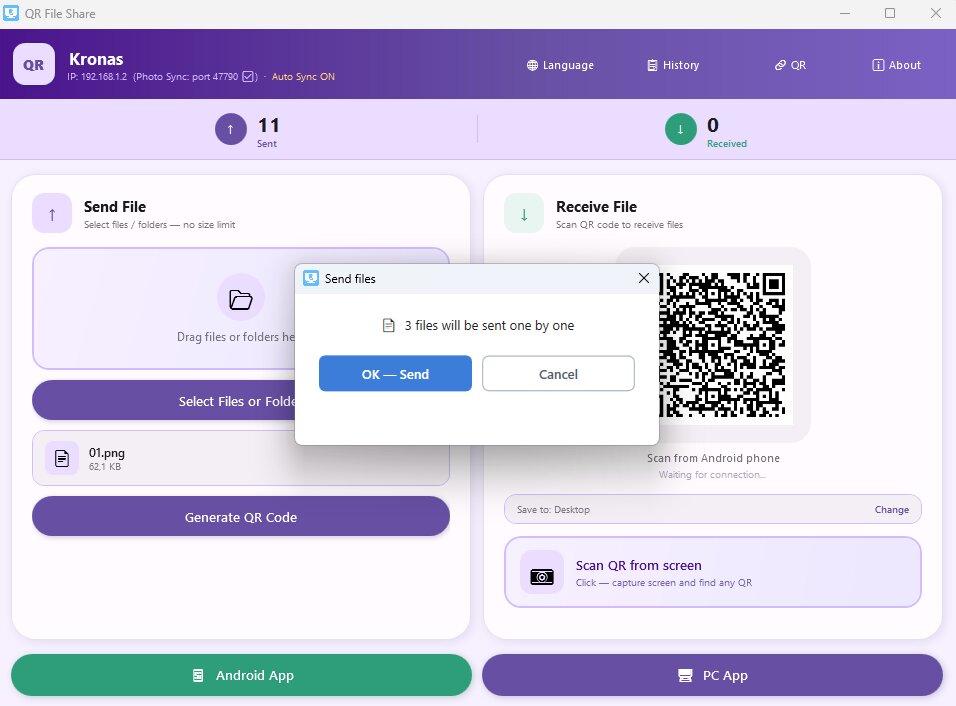Click the Received down-arrow circle icon

680,129
